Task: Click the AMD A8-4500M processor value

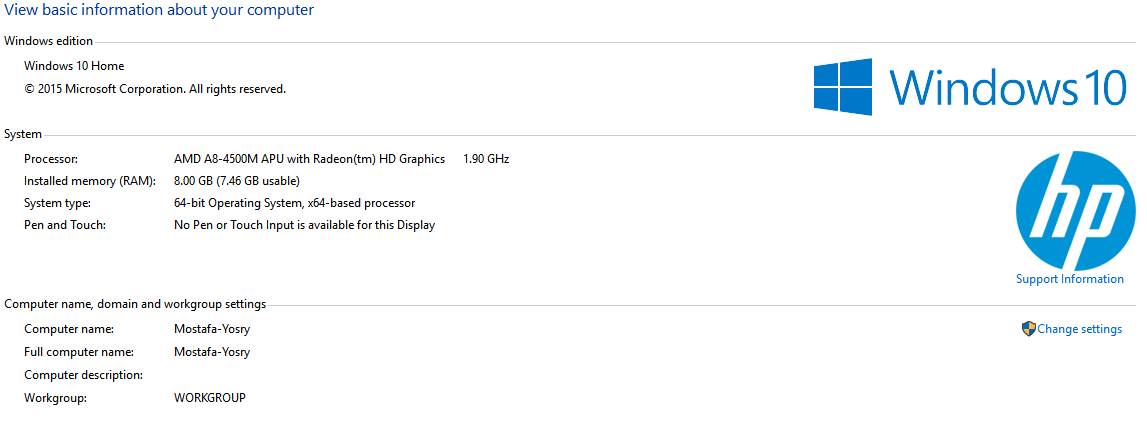Action: coord(309,159)
